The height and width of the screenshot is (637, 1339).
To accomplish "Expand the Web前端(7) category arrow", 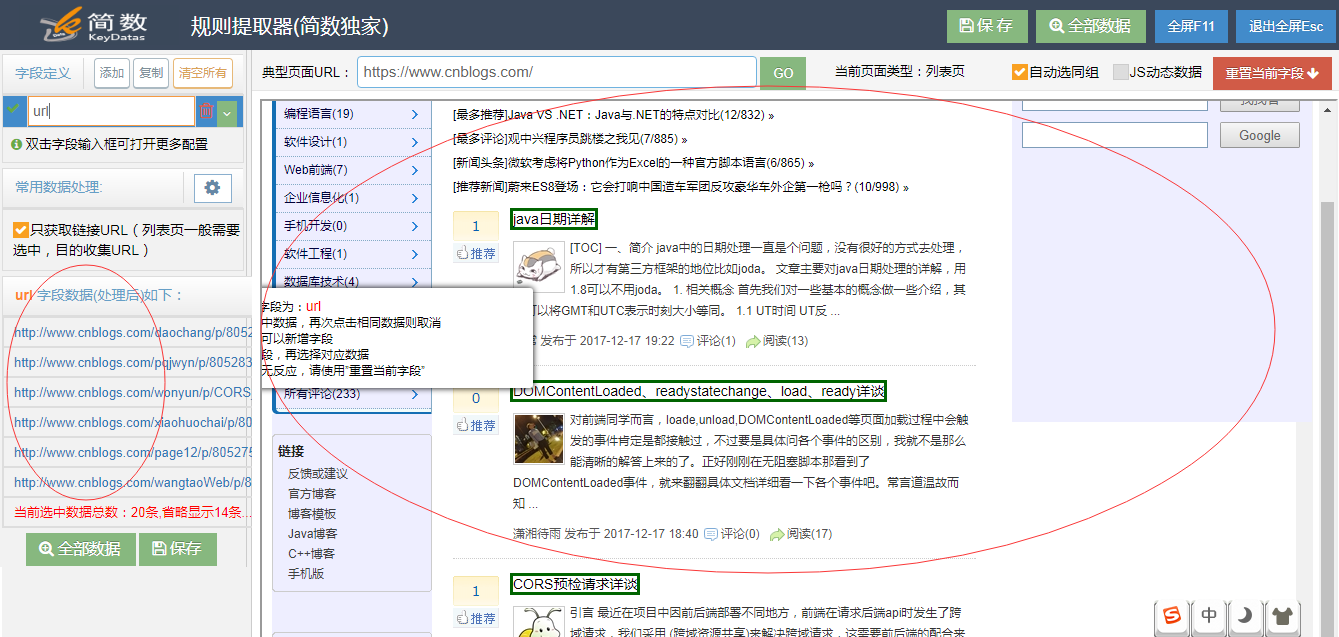I will 414,170.
